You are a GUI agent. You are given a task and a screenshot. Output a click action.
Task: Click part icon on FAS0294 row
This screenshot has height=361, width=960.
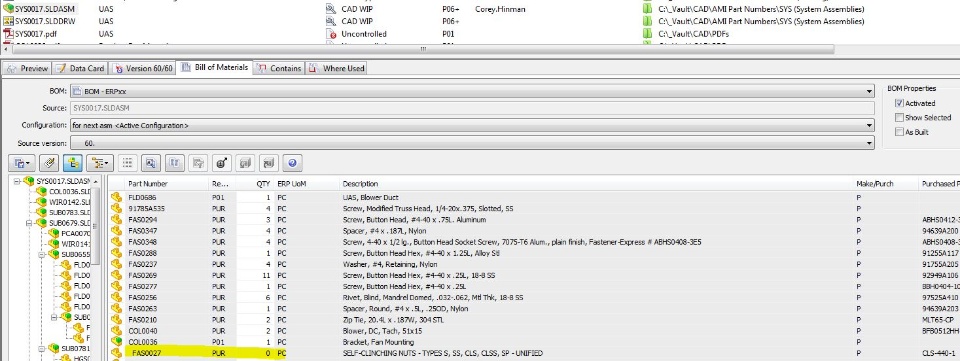click(x=116, y=220)
